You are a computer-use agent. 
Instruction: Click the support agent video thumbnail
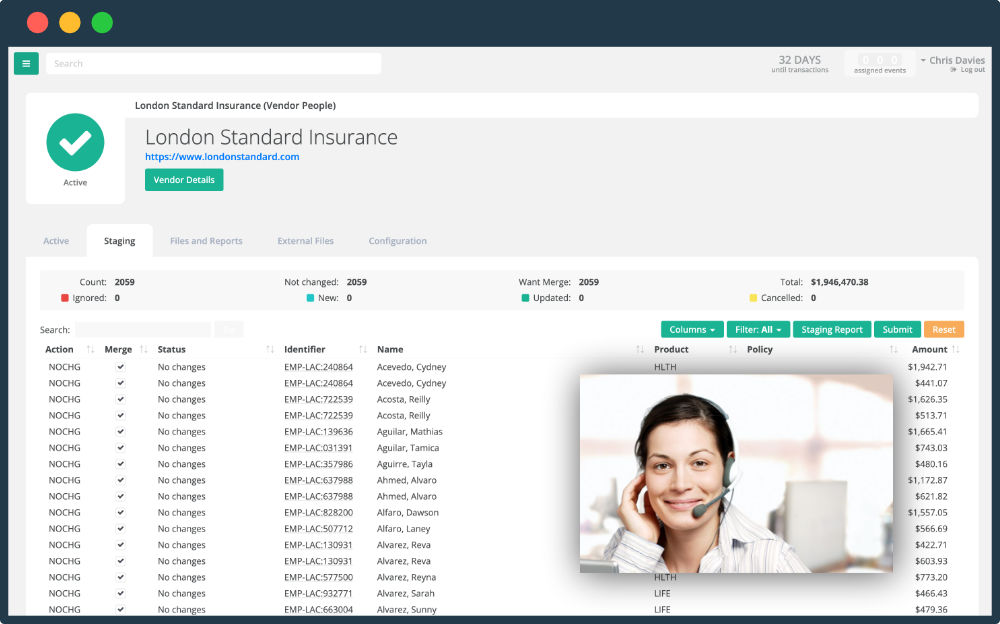pyautogui.click(x=736, y=473)
